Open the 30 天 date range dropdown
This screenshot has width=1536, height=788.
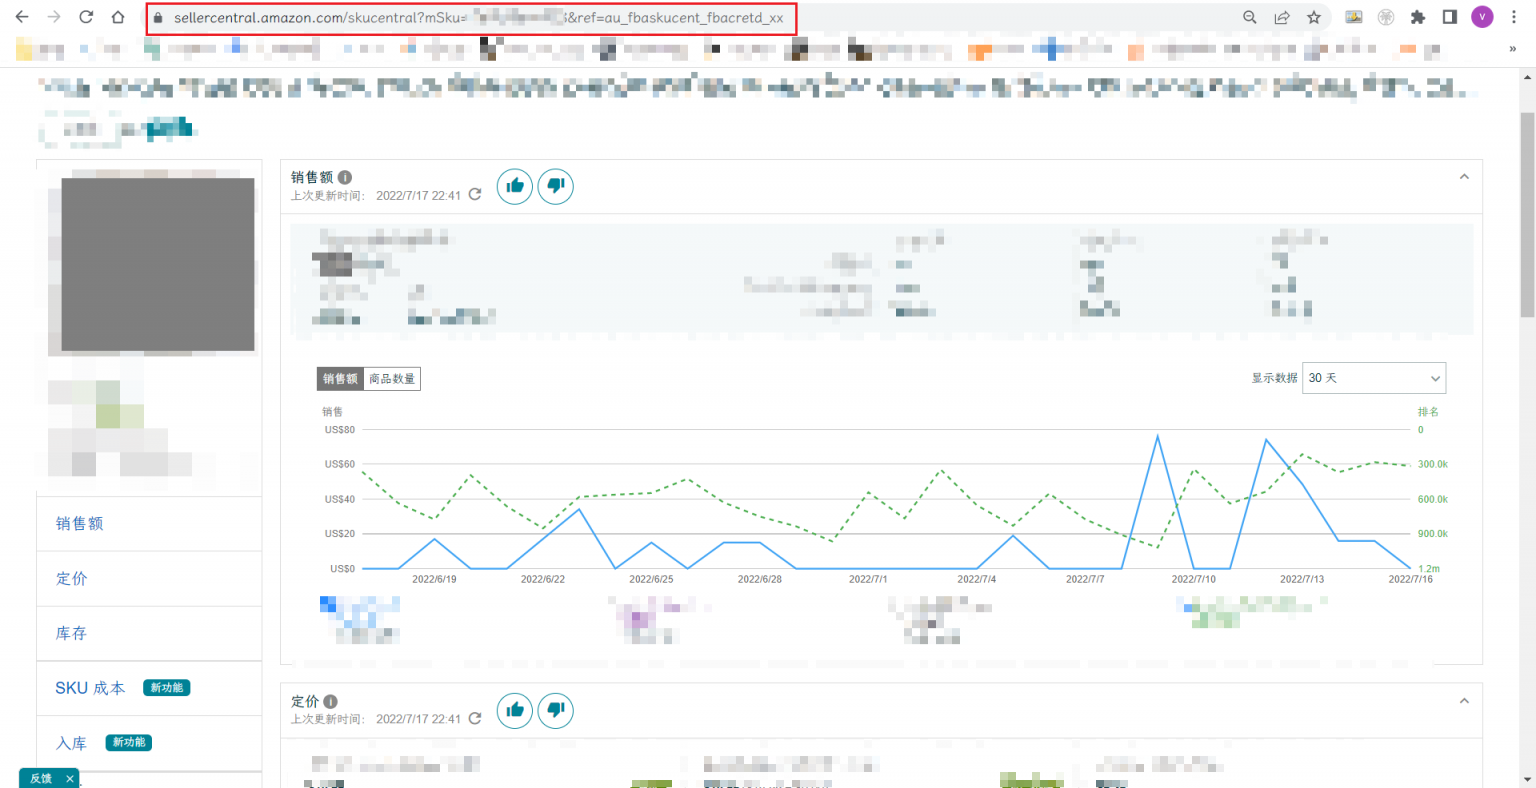pyautogui.click(x=1374, y=378)
